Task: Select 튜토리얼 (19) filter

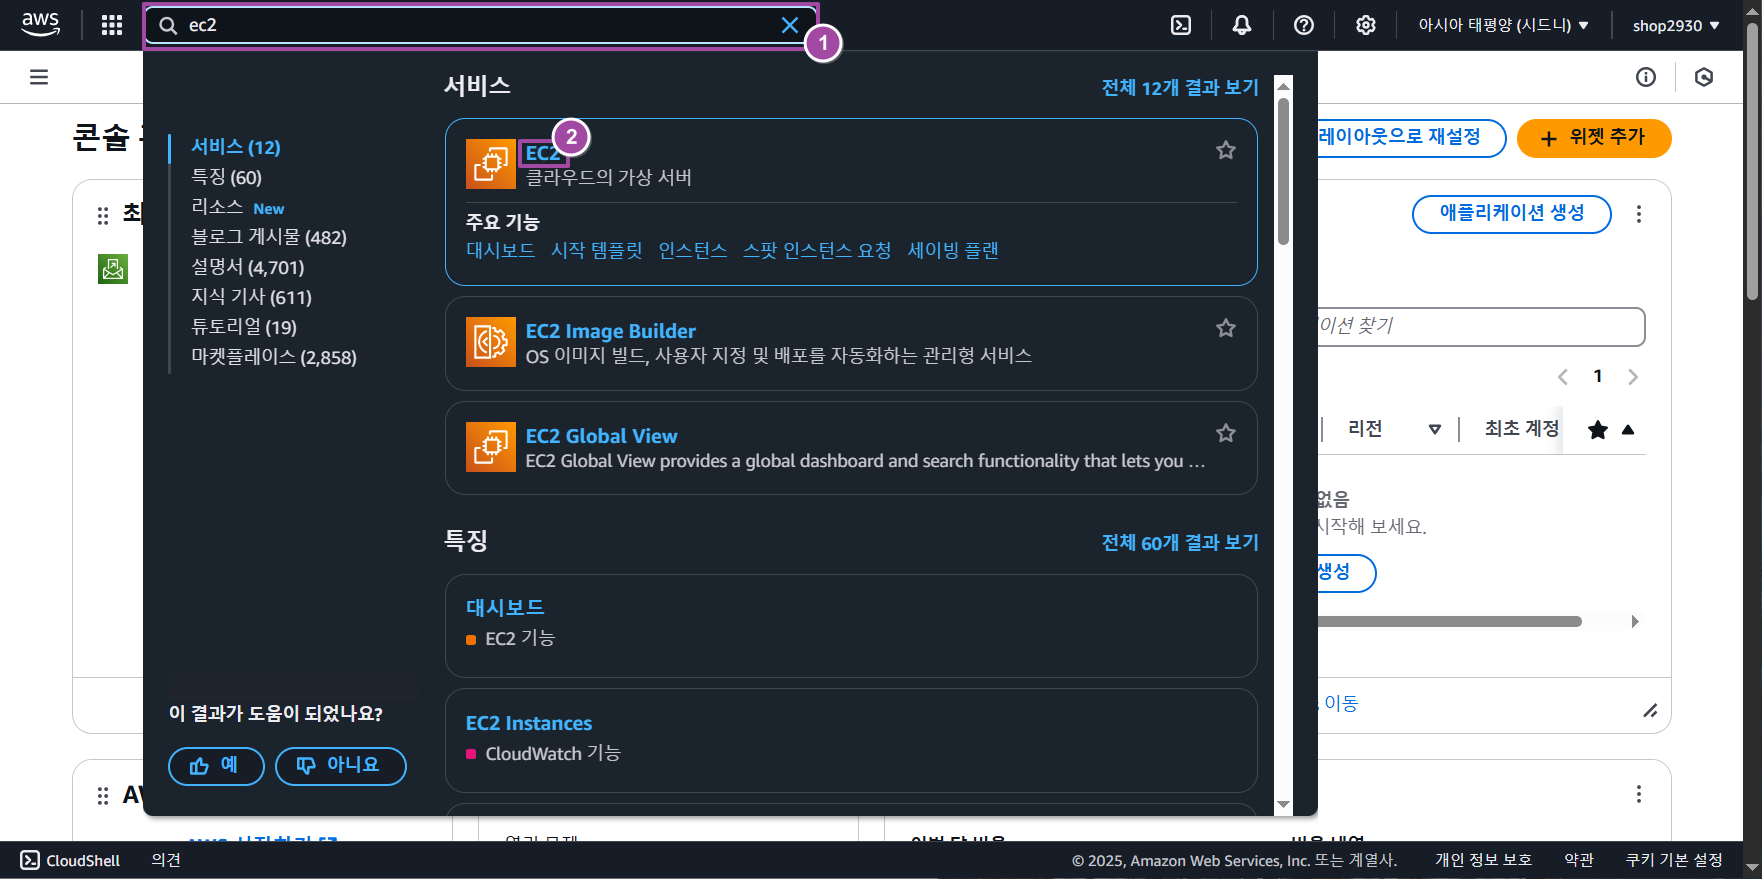Action: click(x=244, y=327)
